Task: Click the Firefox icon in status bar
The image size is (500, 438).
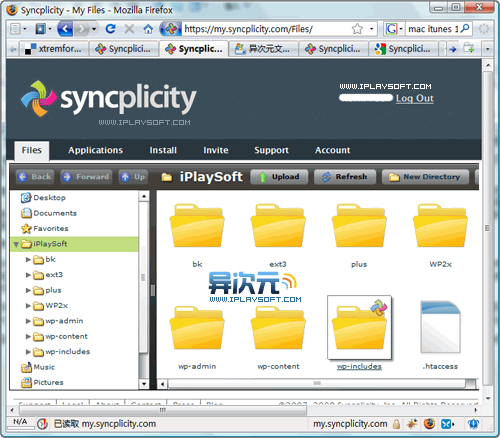Action: pyautogui.click(x=429, y=424)
